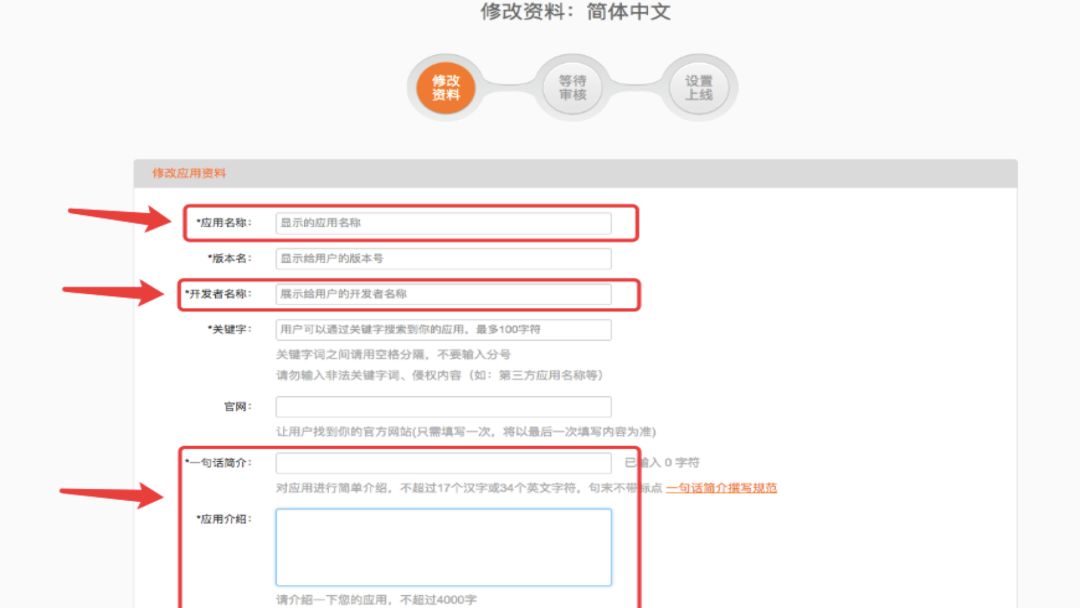This screenshot has width=1080, height=608.
Task: Click into the 版本名 text box
Action: click(443, 258)
